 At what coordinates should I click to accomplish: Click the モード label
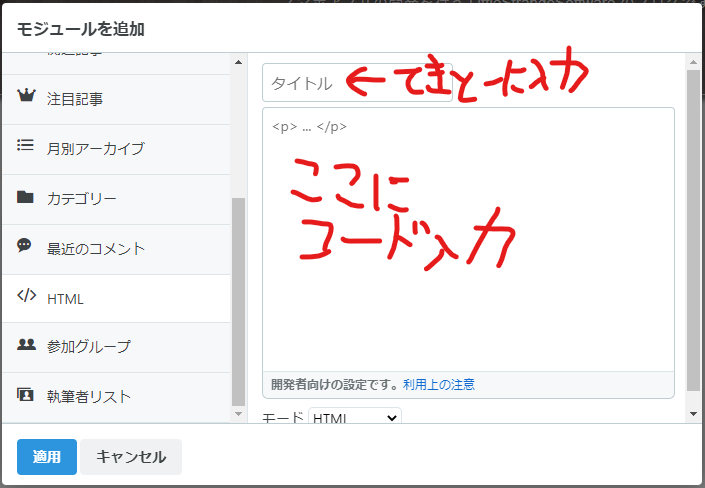coord(283,418)
